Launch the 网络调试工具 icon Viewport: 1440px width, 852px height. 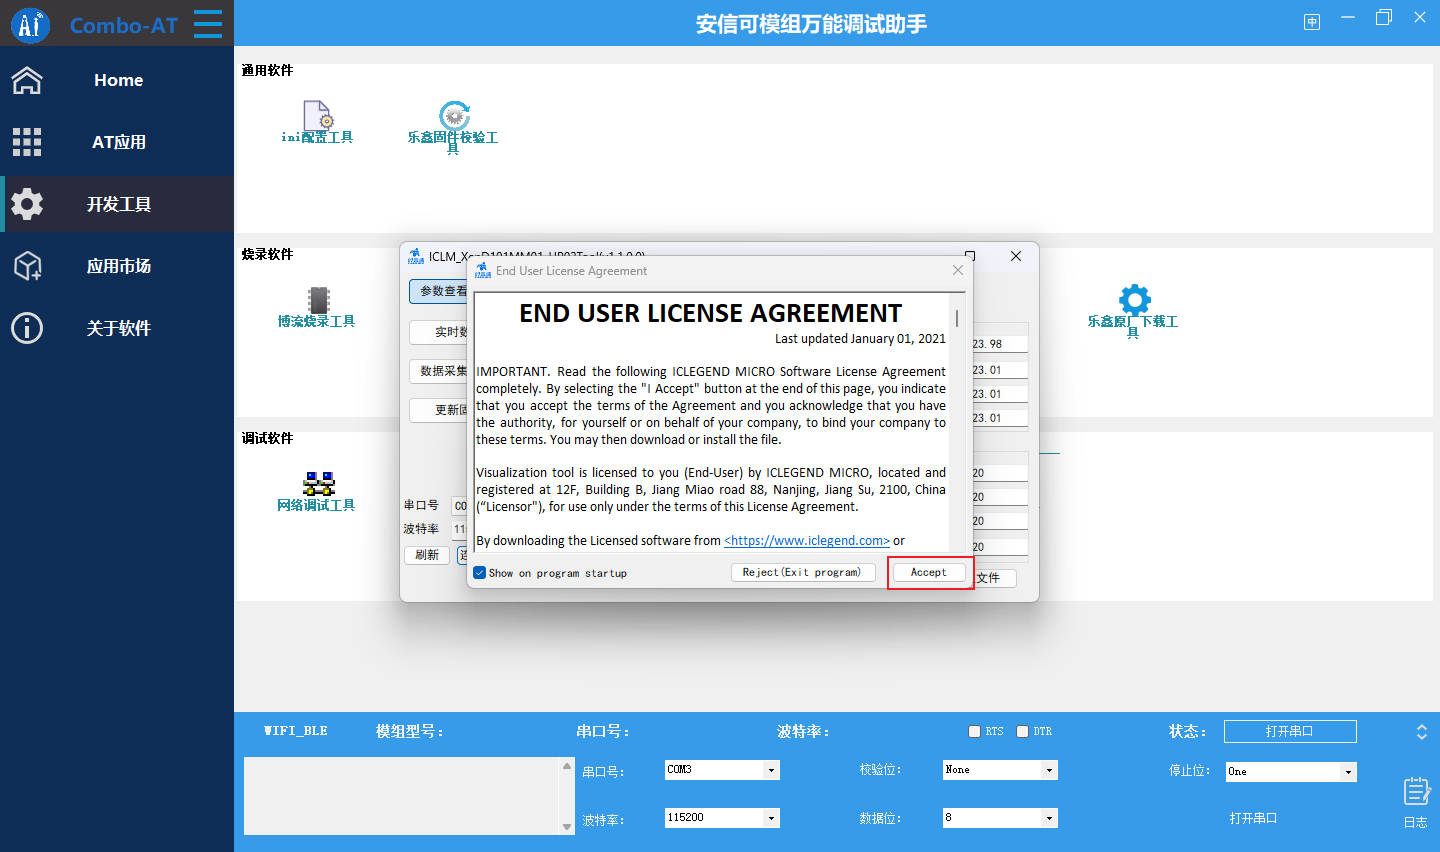(318, 484)
